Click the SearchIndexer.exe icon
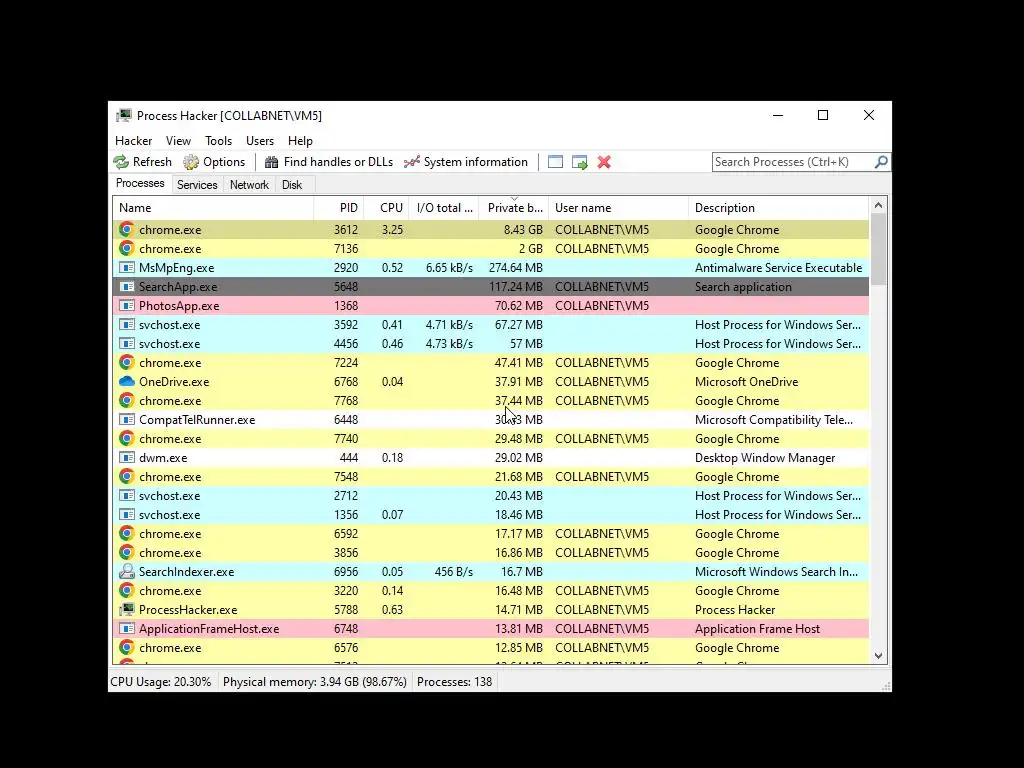This screenshot has height=768, width=1024. pos(127,571)
